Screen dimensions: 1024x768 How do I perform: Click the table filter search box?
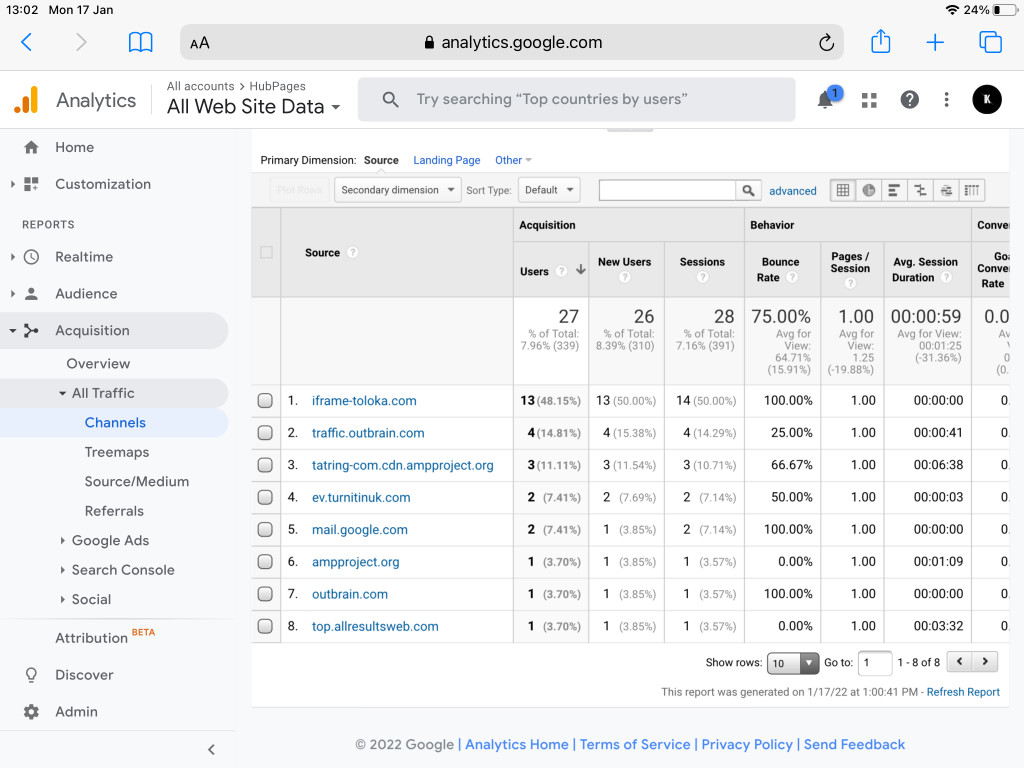(x=667, y=190)
